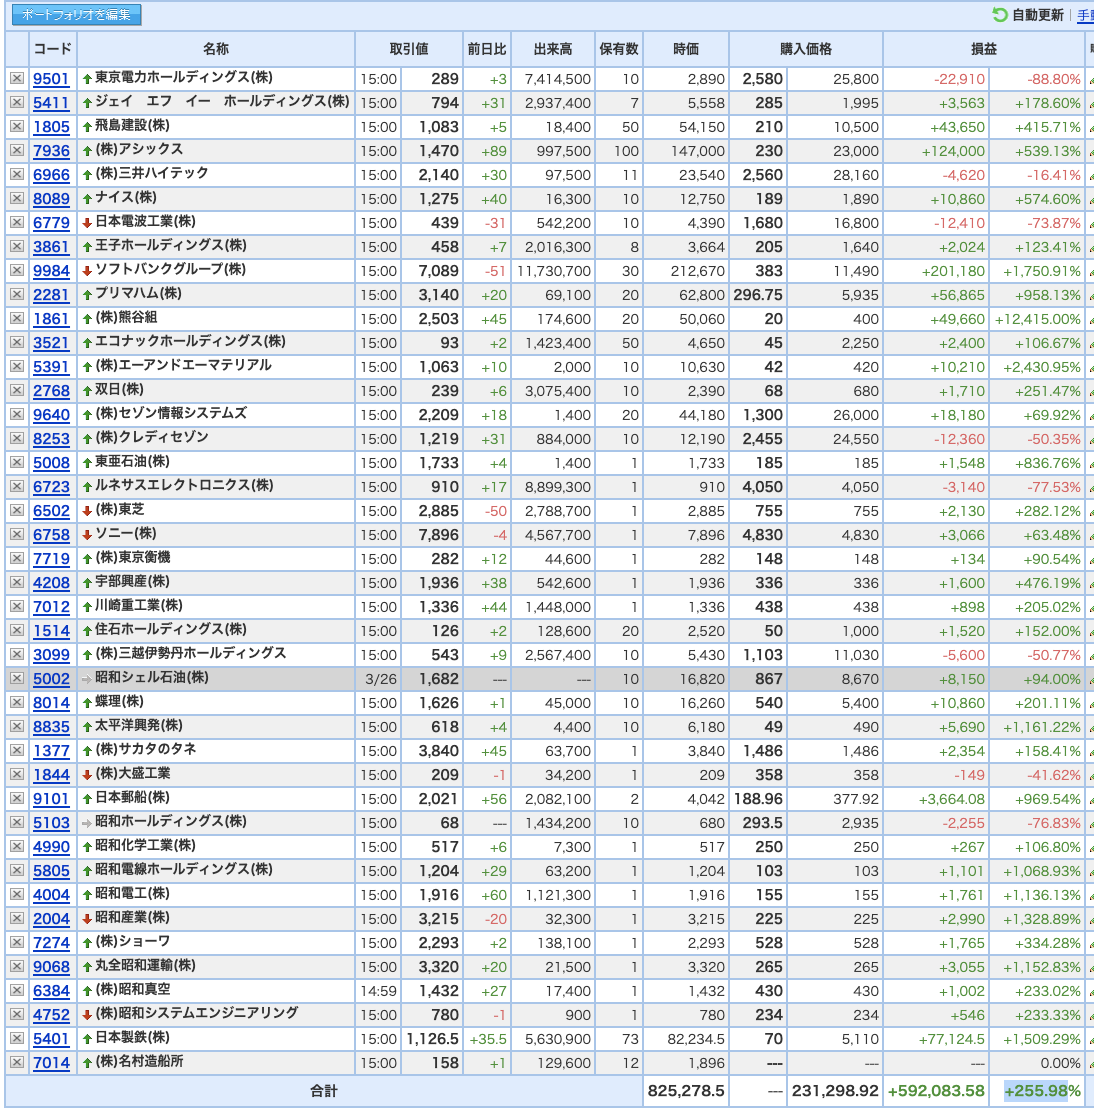Select the name ソフトバンクグループ(株)
Viewport: 1094px width, 1108px height.
(x=170, y=270)
